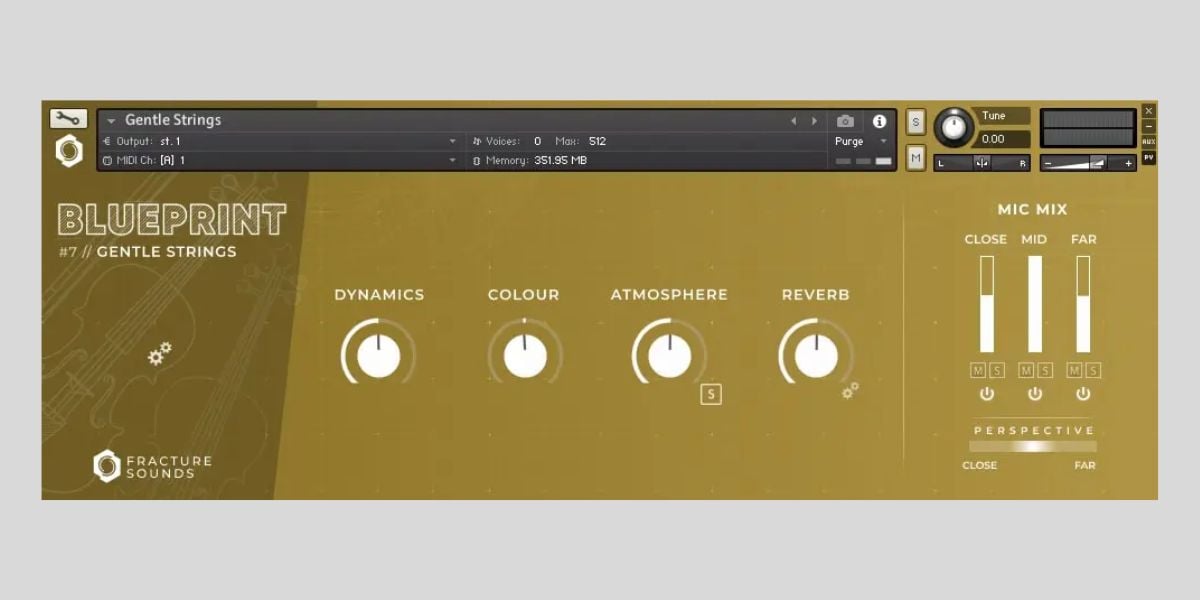The width and height of the screenshot is (1200, 600).
Task: Click the PERSPECTIVE label
Action: tap(1034, 430)
